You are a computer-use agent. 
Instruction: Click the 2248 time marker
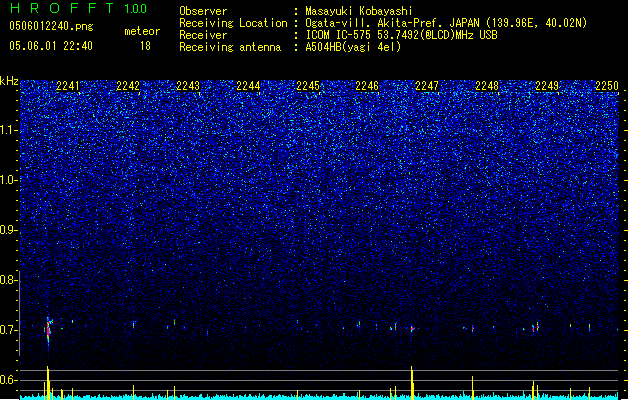pos(487,86)
